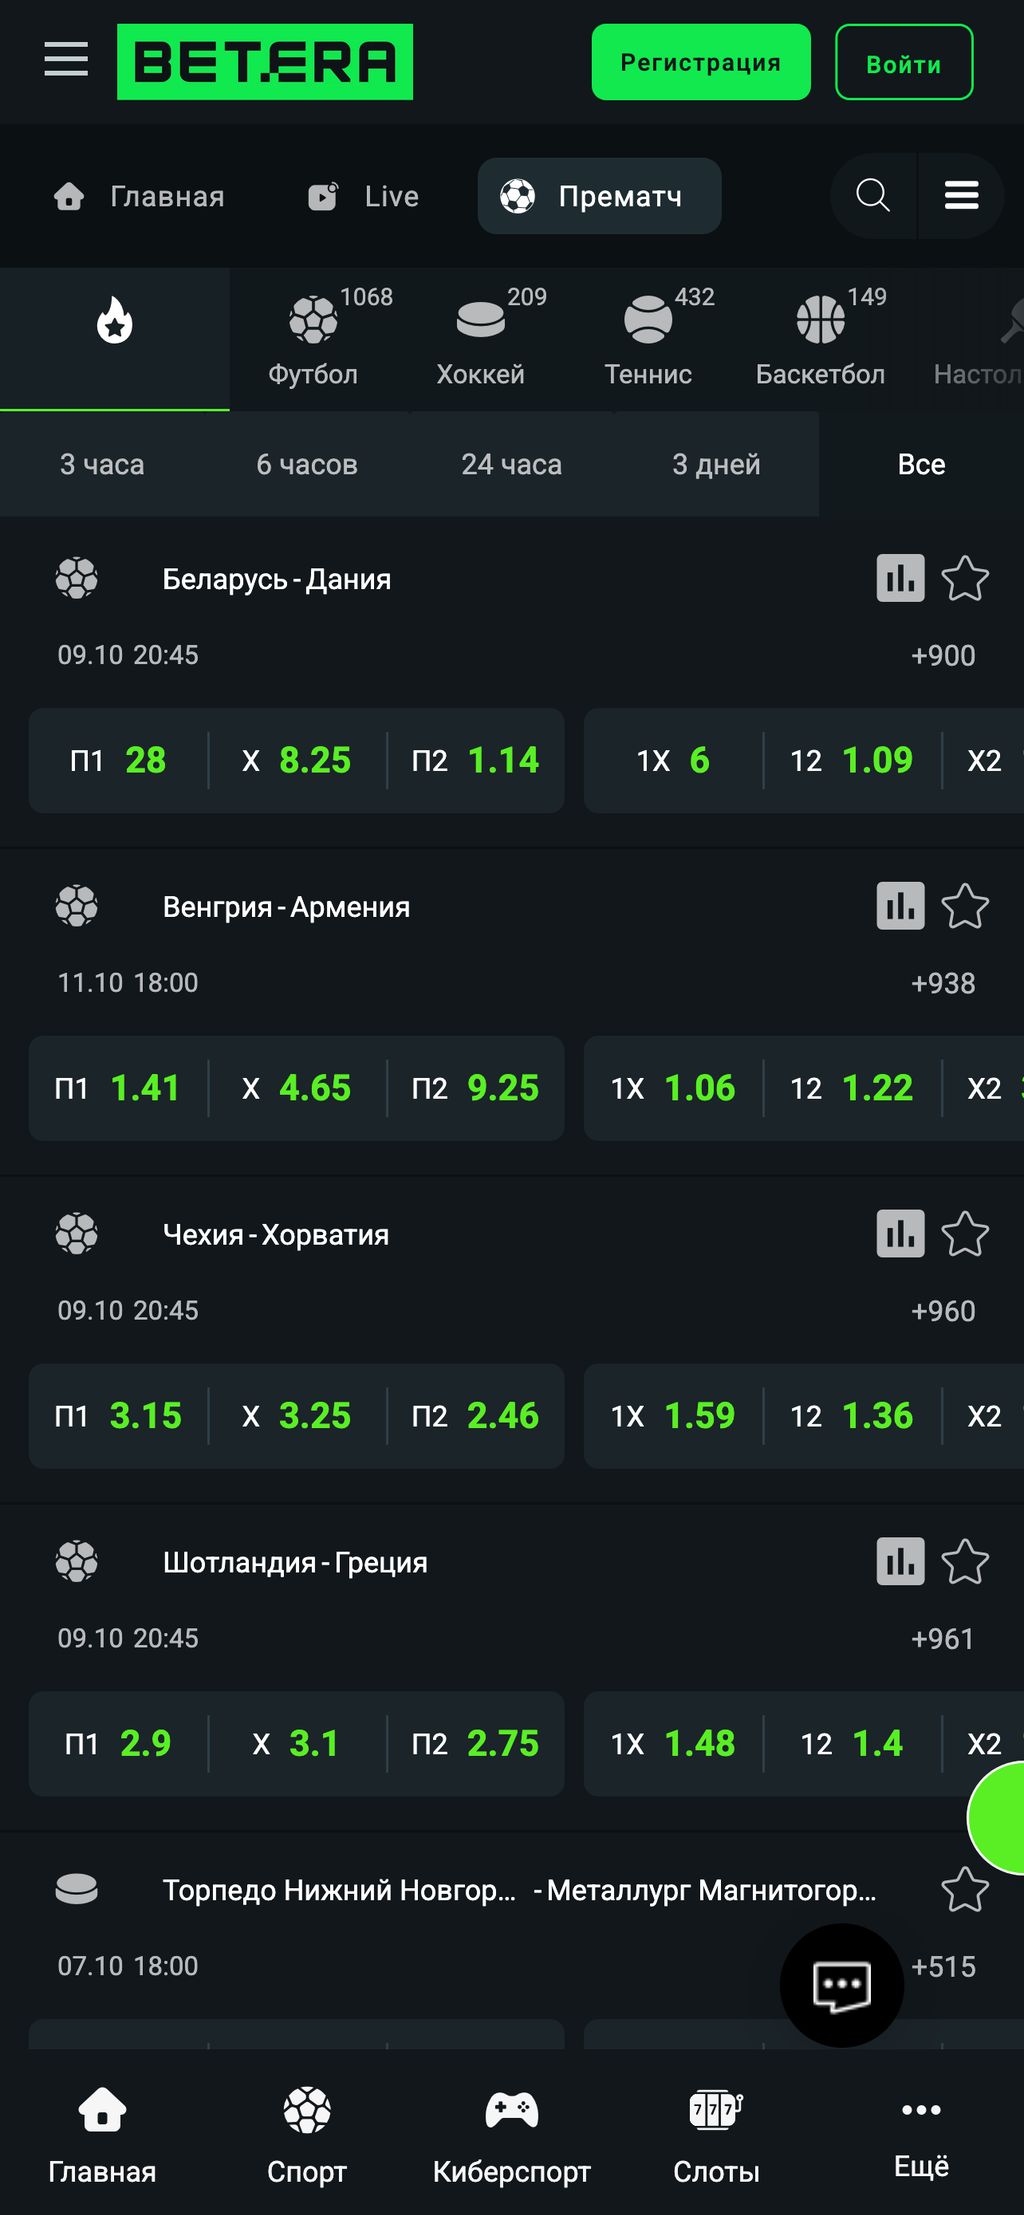1024x2215 pixels.
Task: Expand +938 markets for Венгрия - Армения
Action: pyautogui.click(x=942, y=984)
